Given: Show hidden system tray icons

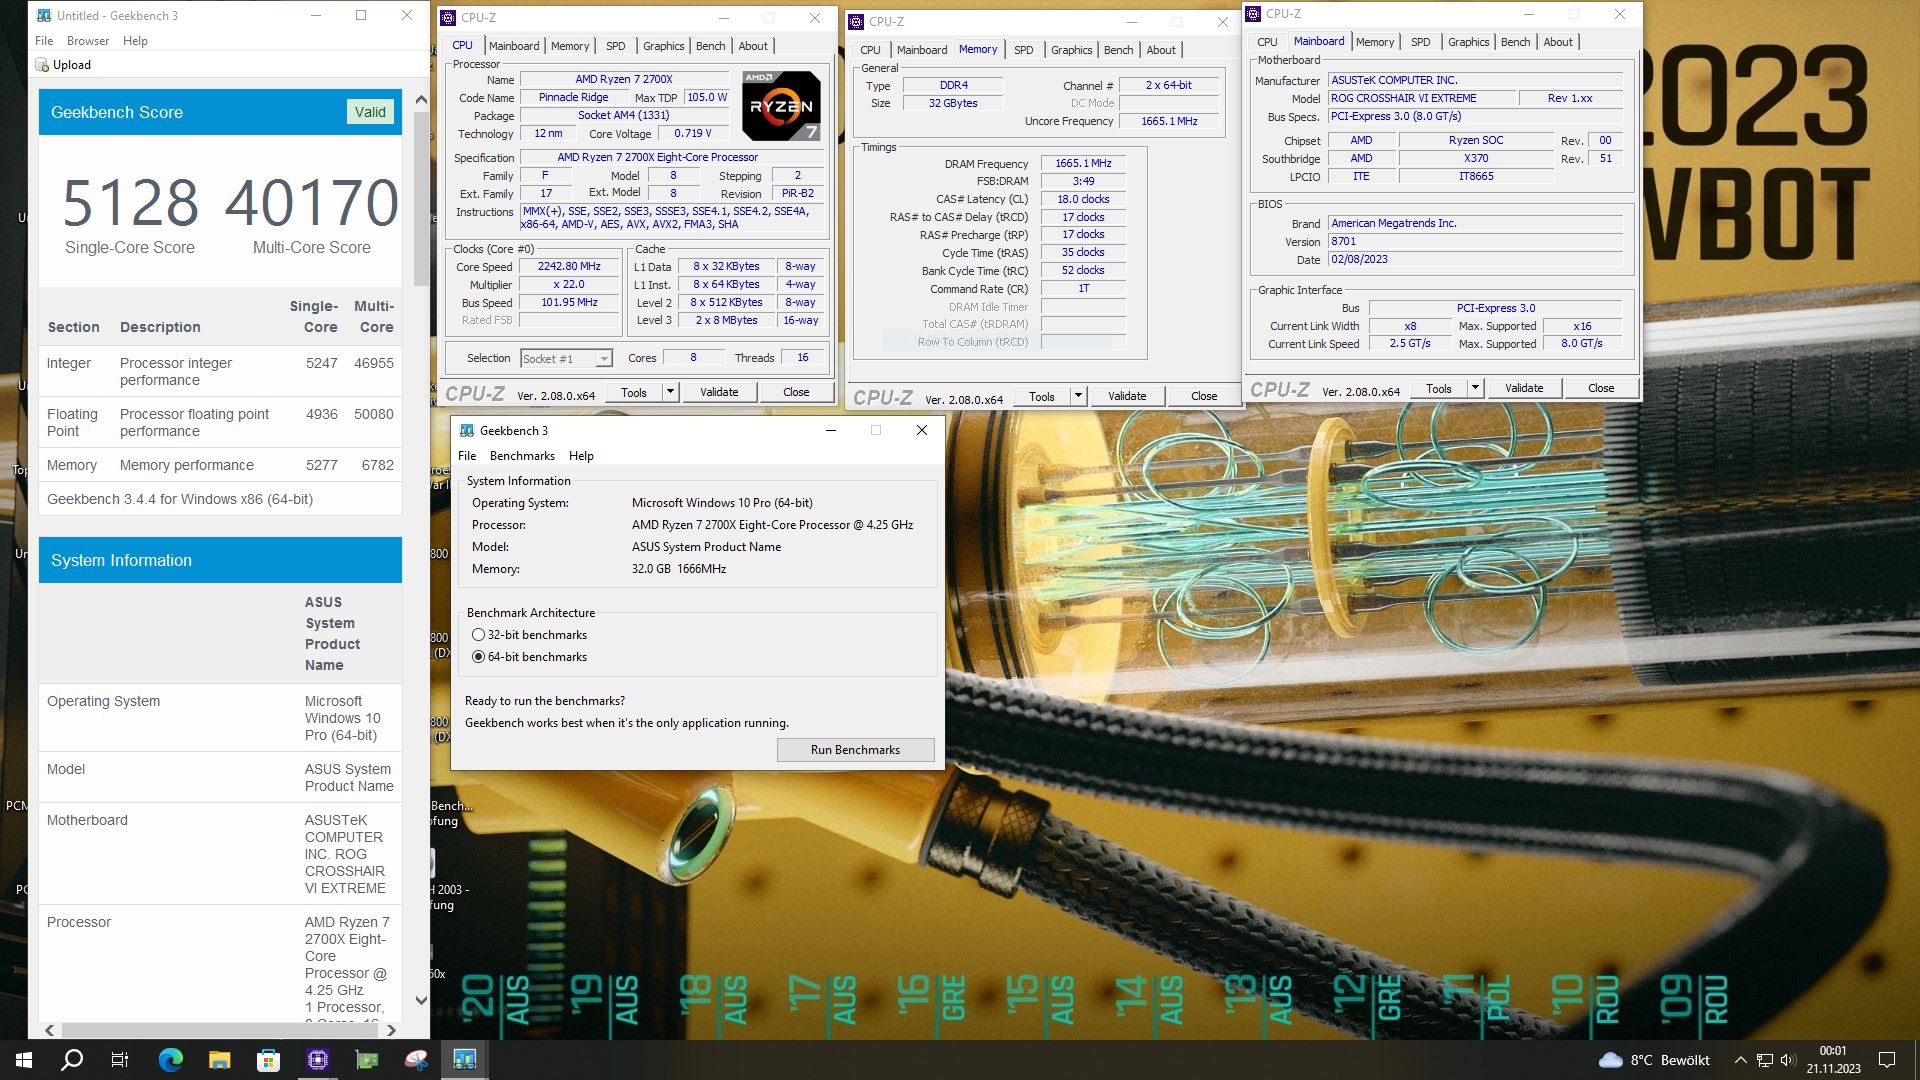Looking at the screenshot, I should (1740, 1060).
